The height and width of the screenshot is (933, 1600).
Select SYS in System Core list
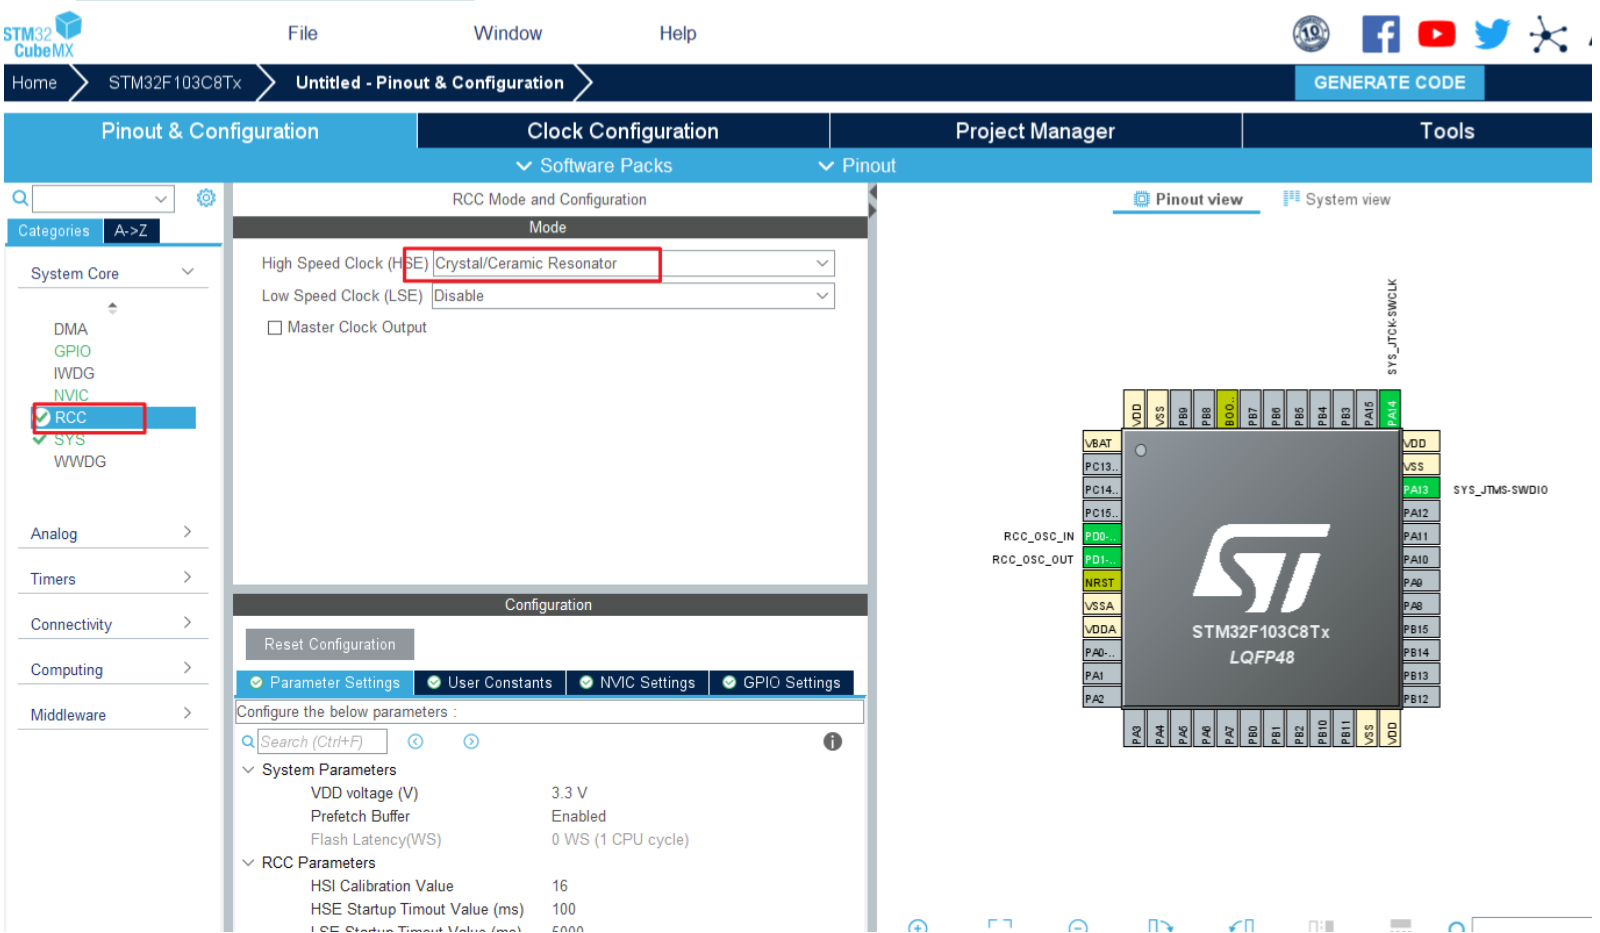(x=69, y=439)
